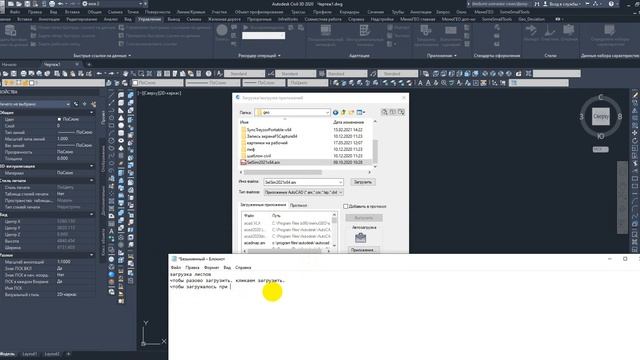Click the Ю compass letter on the ViewCube
Screen dimensions: 640x360
pos(600,136)
